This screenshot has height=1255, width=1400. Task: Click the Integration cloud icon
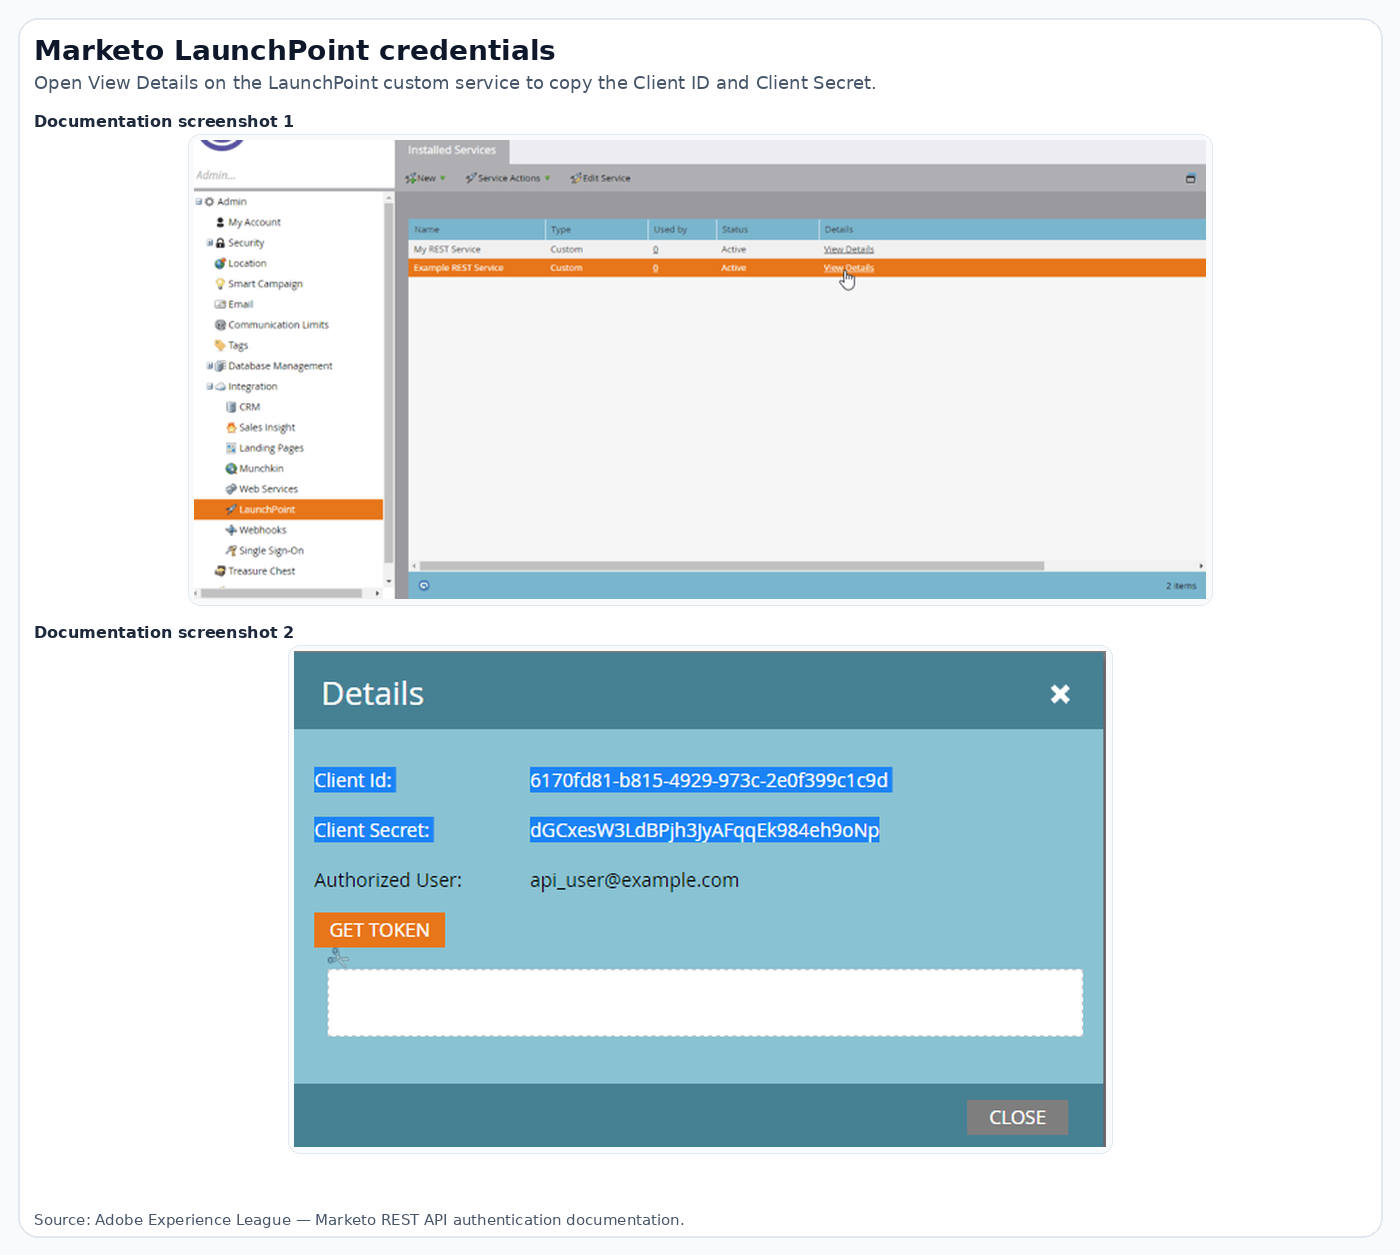(220, 386)
